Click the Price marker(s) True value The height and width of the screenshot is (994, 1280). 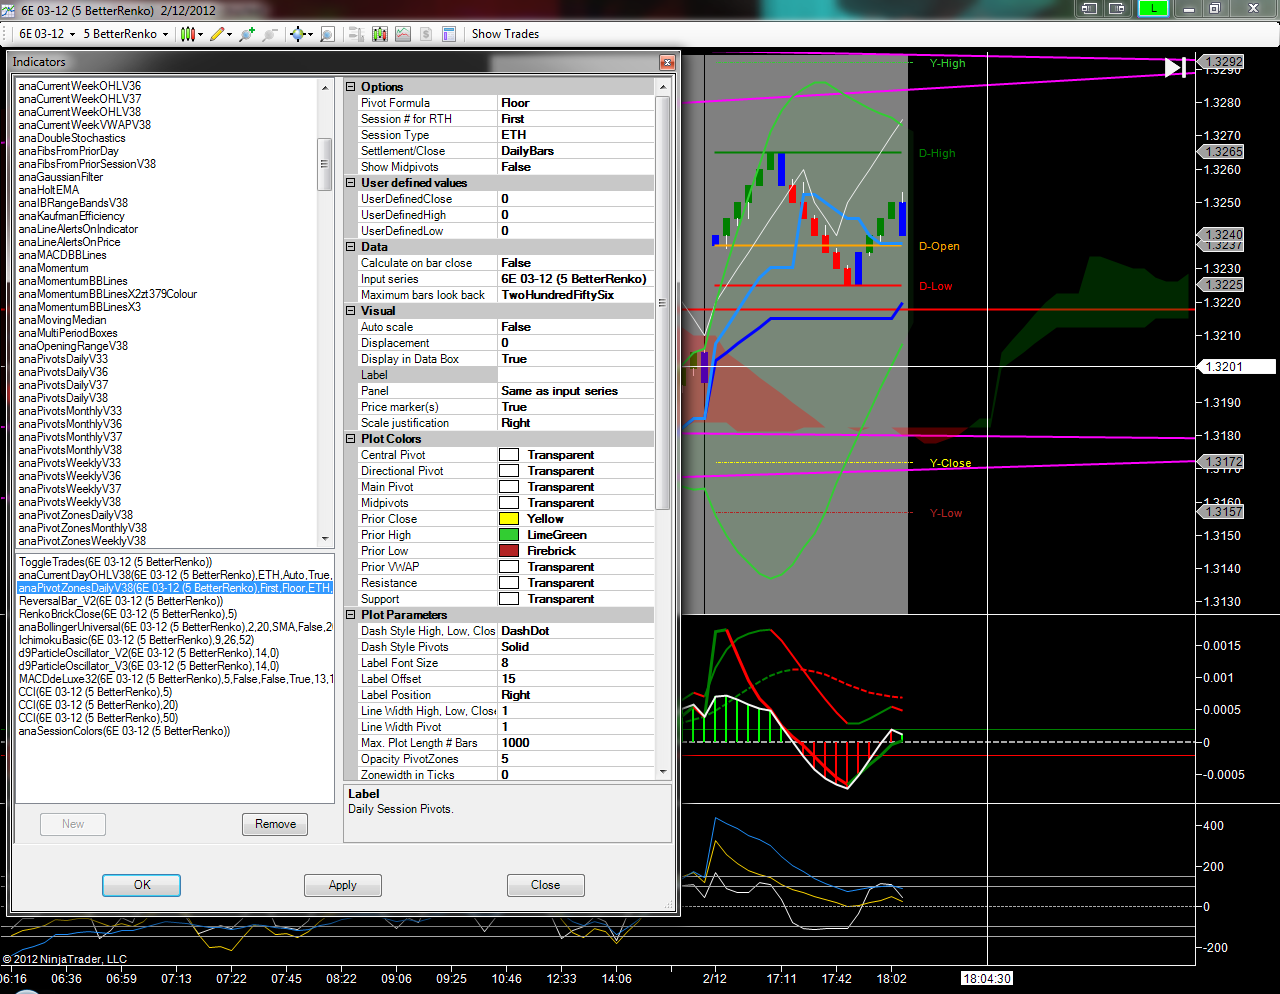pyautogui.click(x=576, y=407)
